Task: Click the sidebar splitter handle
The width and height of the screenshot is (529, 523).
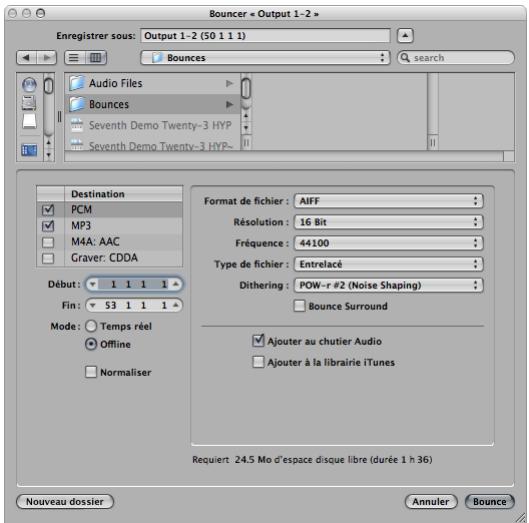Action: point(59,117)
